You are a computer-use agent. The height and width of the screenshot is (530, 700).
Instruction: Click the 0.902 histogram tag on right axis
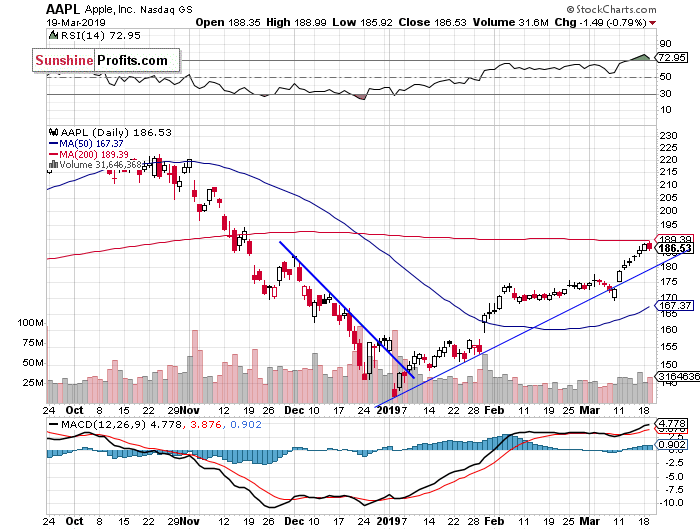tap(671, 444)
